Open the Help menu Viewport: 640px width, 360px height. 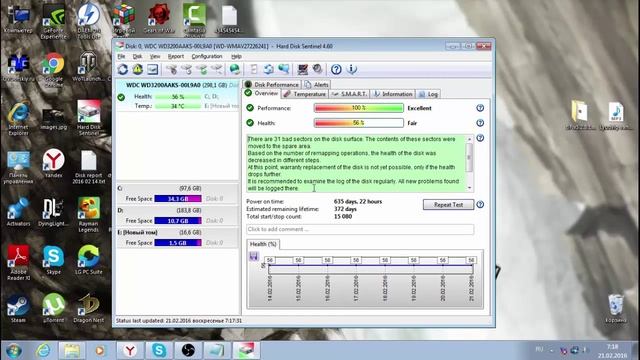[x=236, y=56]
